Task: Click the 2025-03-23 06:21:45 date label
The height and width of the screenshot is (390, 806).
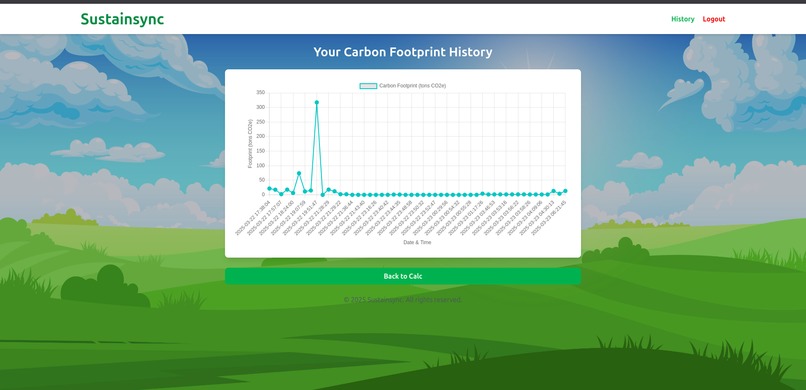Action: pos(549,218)
